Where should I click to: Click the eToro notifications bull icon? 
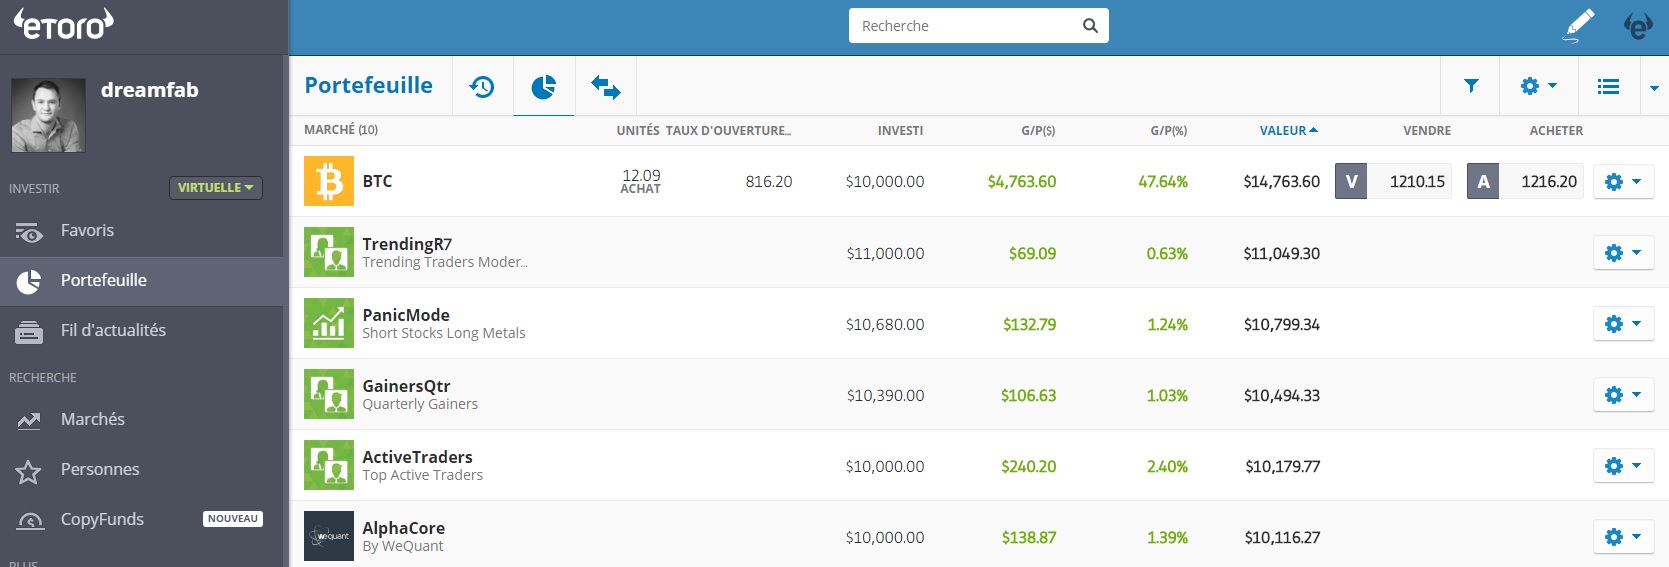1638,26
